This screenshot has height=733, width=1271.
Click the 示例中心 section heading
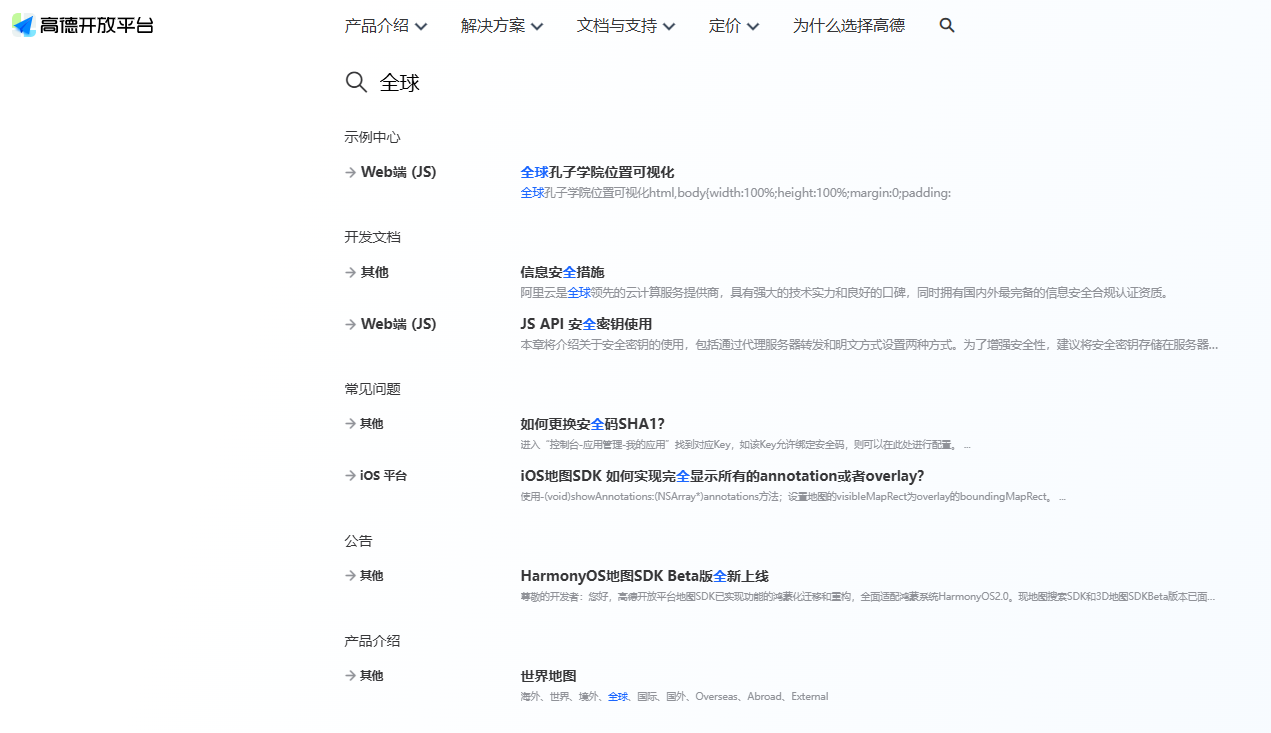pyautogui.click(x=372, y=137)
